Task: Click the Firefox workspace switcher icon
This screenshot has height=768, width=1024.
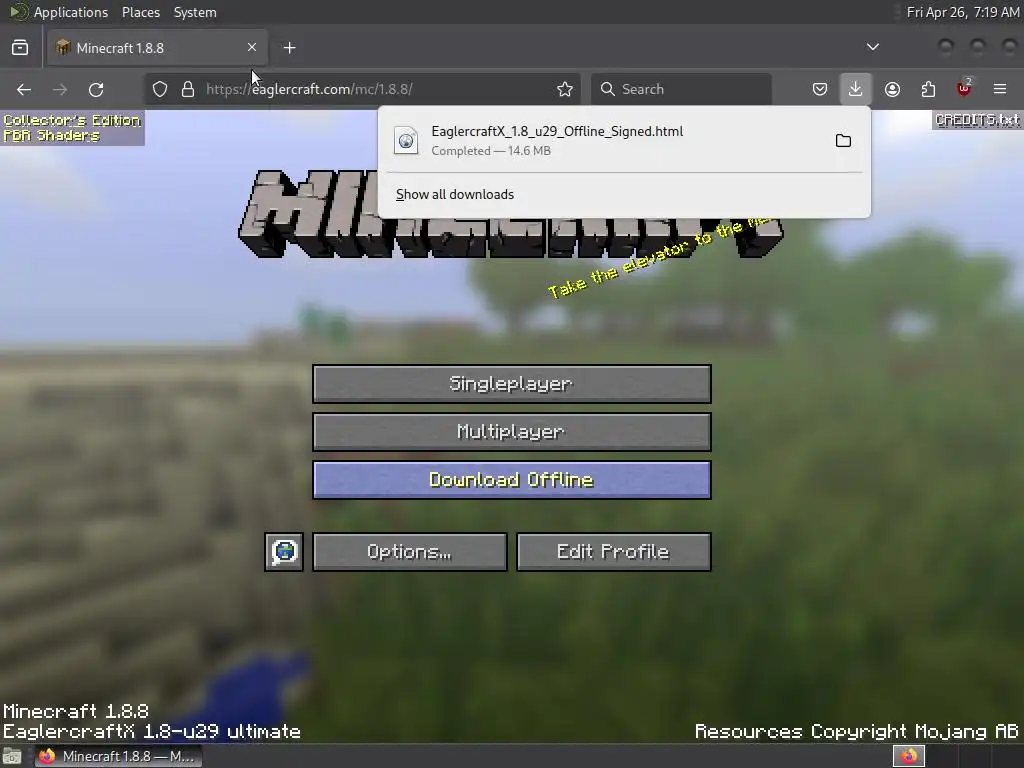Action: point(909,756)
